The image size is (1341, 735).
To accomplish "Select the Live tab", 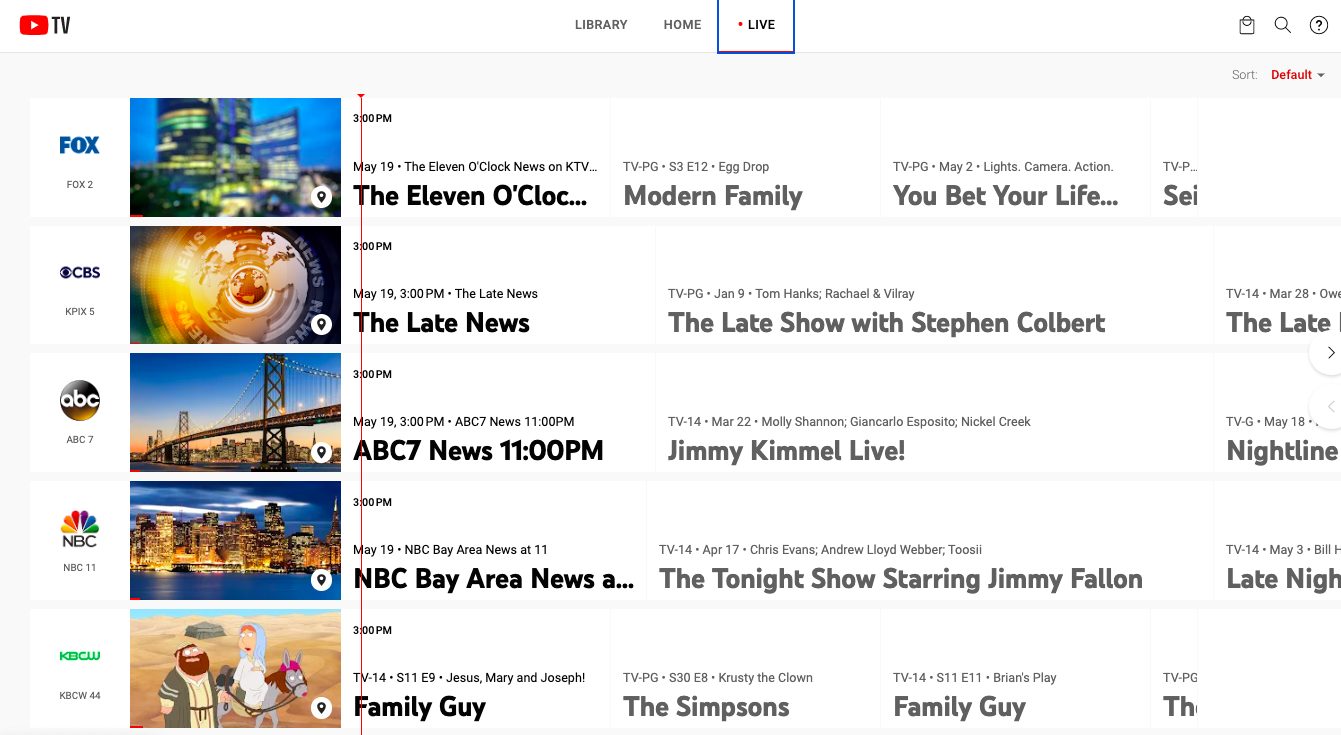I will pos(756,25).
